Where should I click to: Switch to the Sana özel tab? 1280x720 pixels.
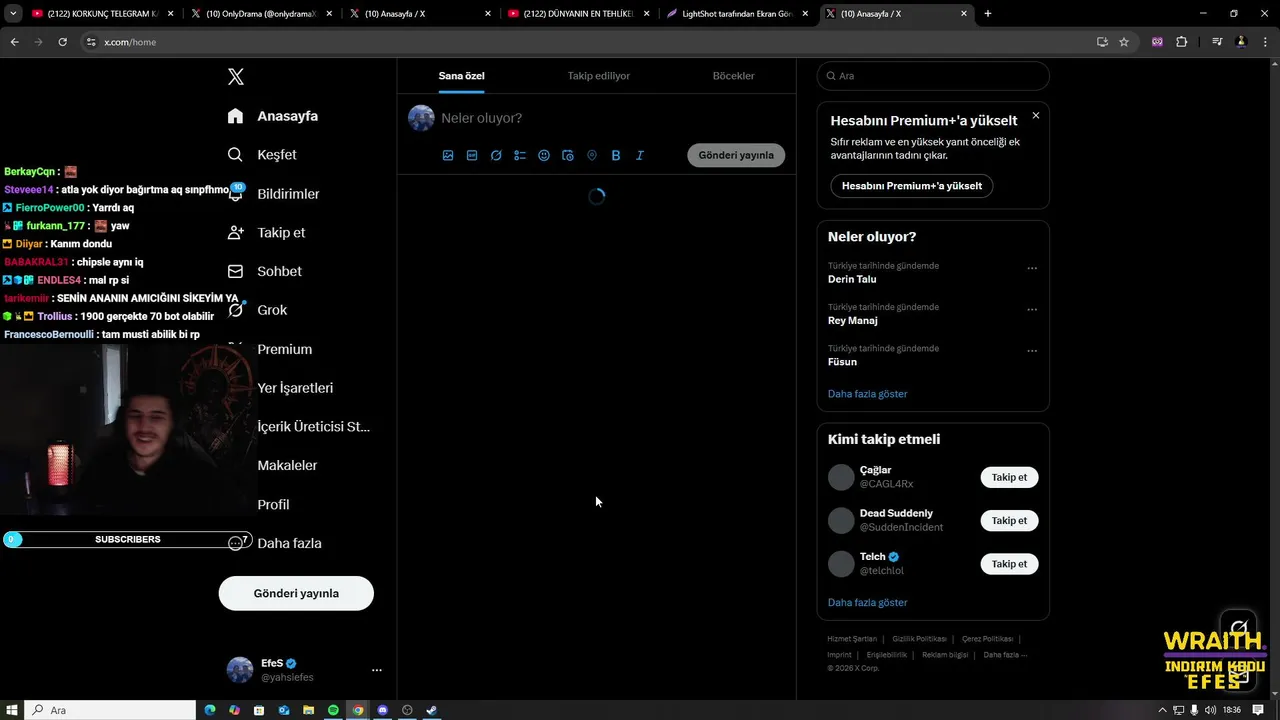461,76
